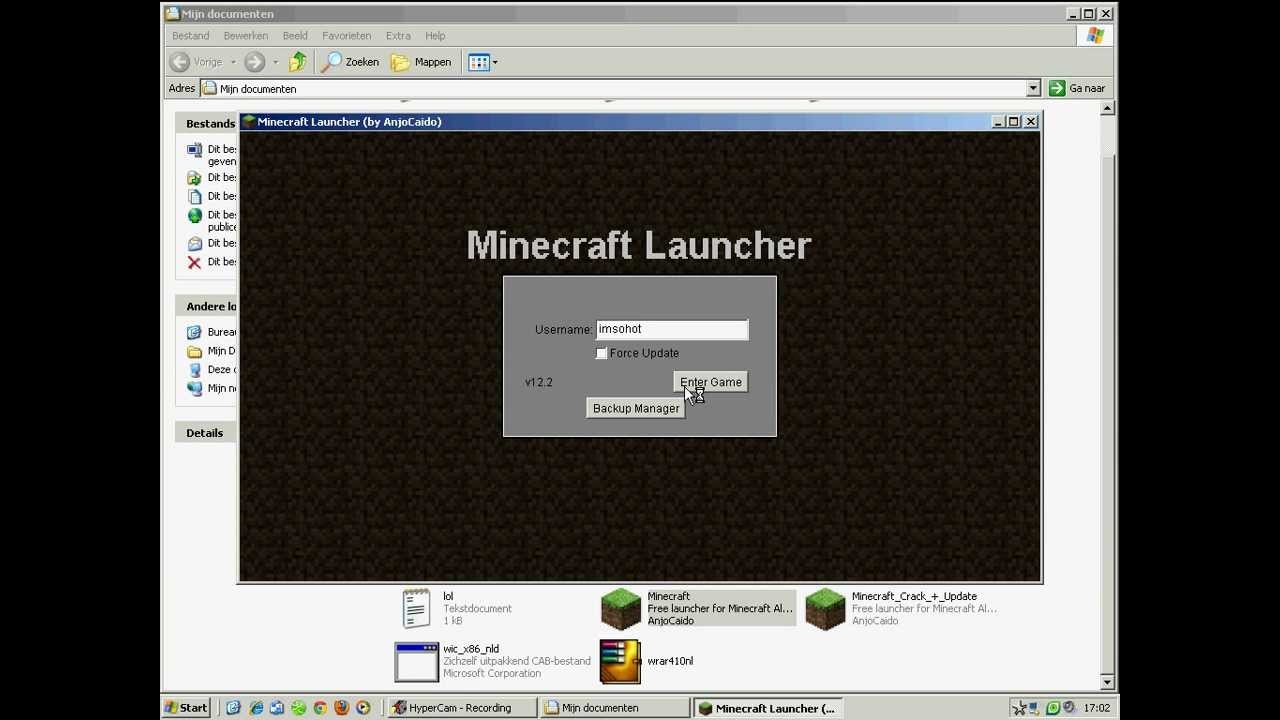The image size is (1280, 720).
Task: Expand the Details sidebar panel
Action: [206, 433]
